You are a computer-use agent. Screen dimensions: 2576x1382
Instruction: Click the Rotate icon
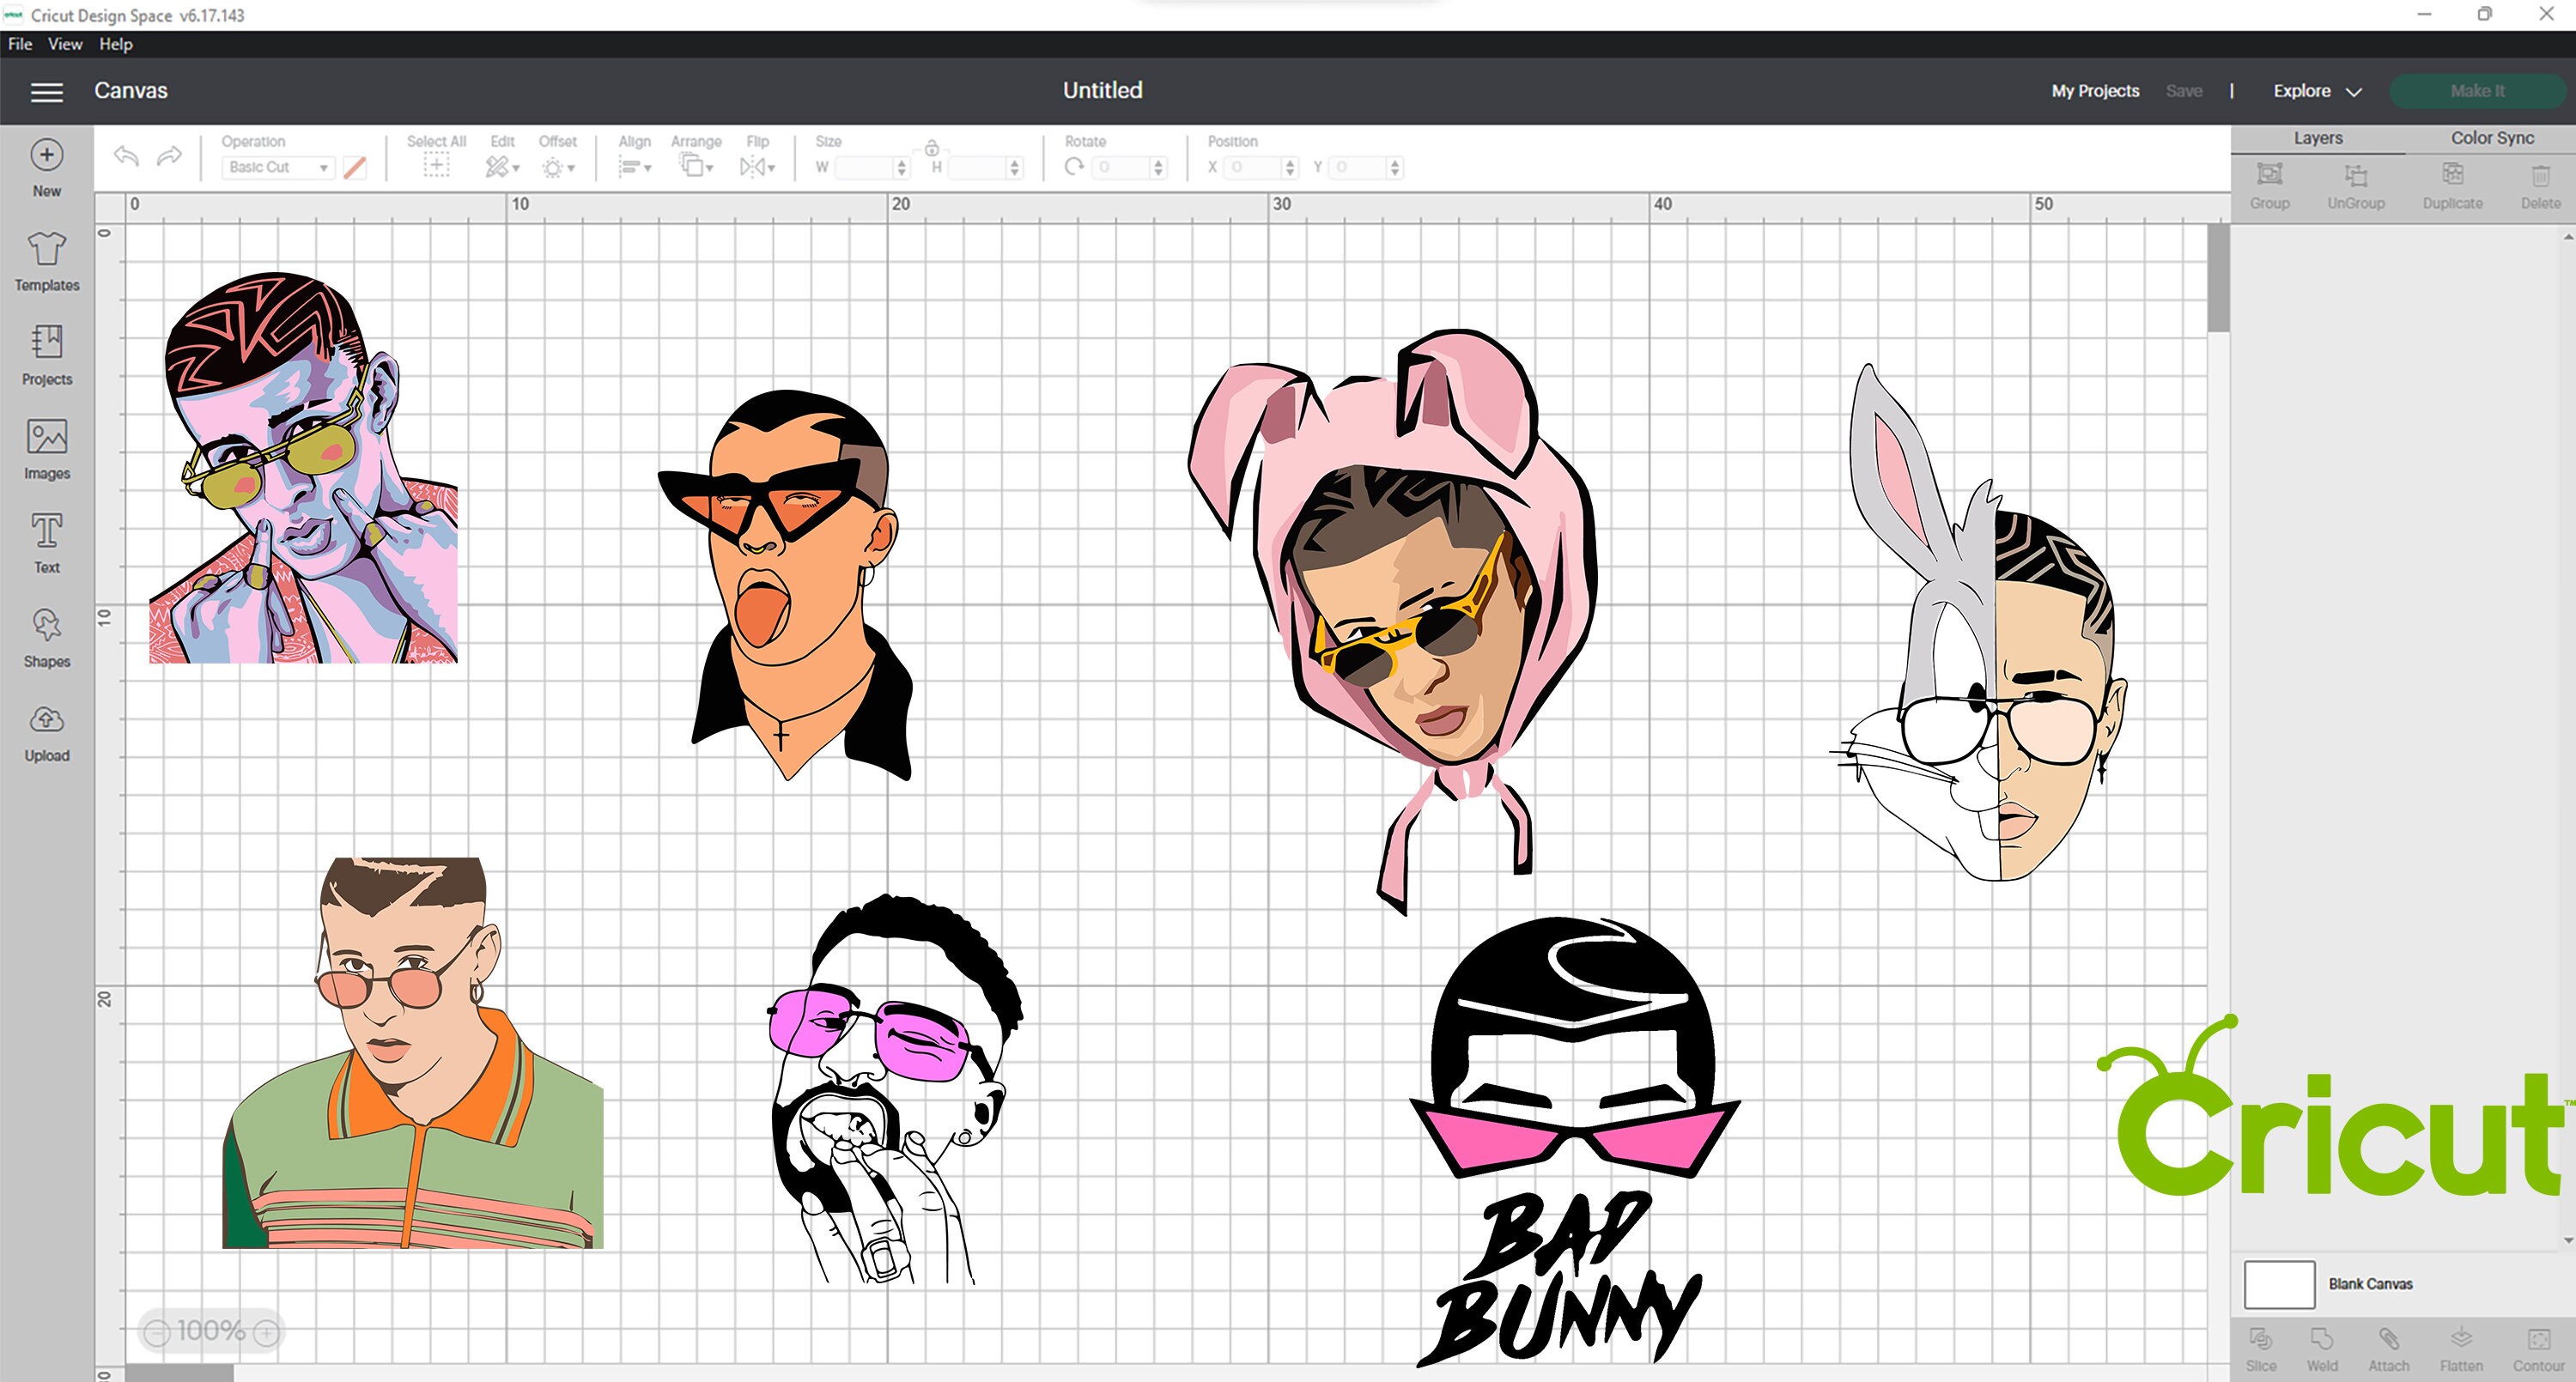pyautogui.click(x=1074, y=167)
